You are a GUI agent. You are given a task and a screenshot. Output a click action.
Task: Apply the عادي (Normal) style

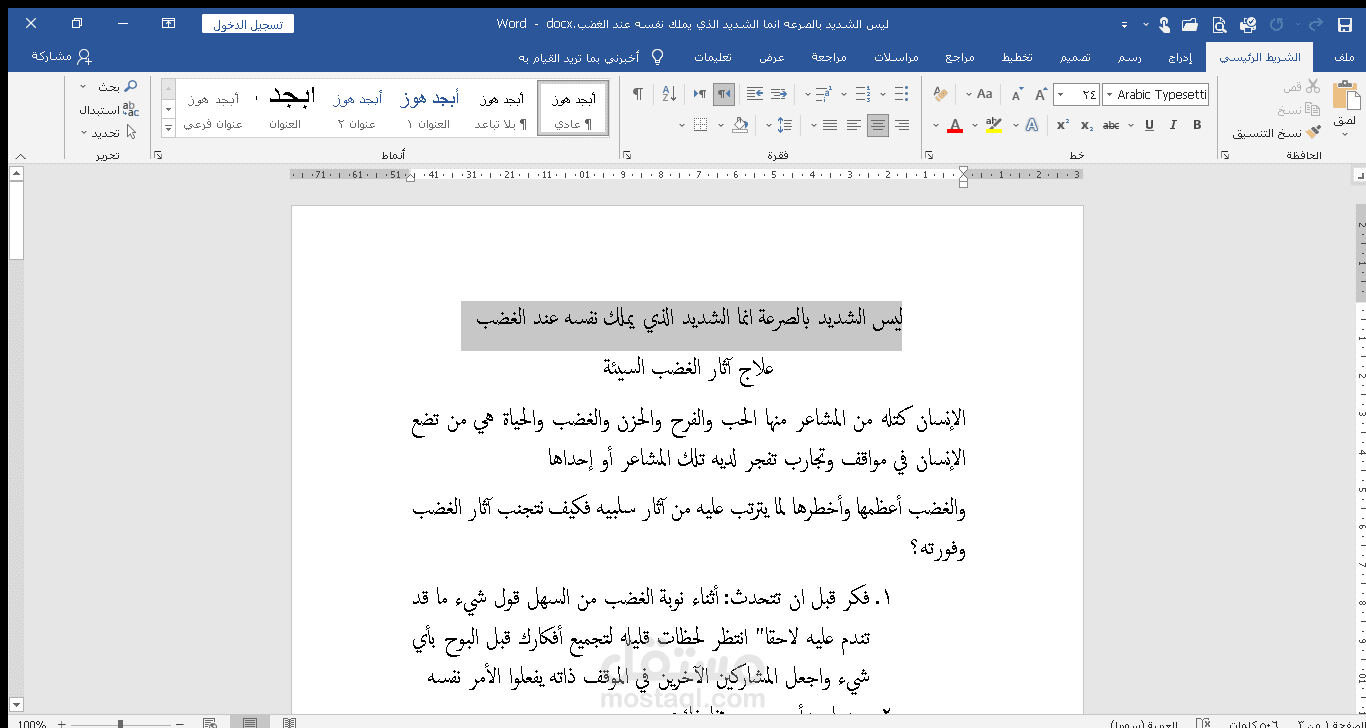pos(573,108)
